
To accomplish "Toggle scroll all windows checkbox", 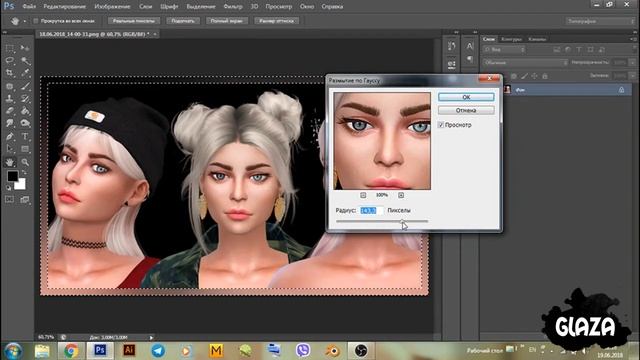I will pyautogui.click(x=36, y=21).
